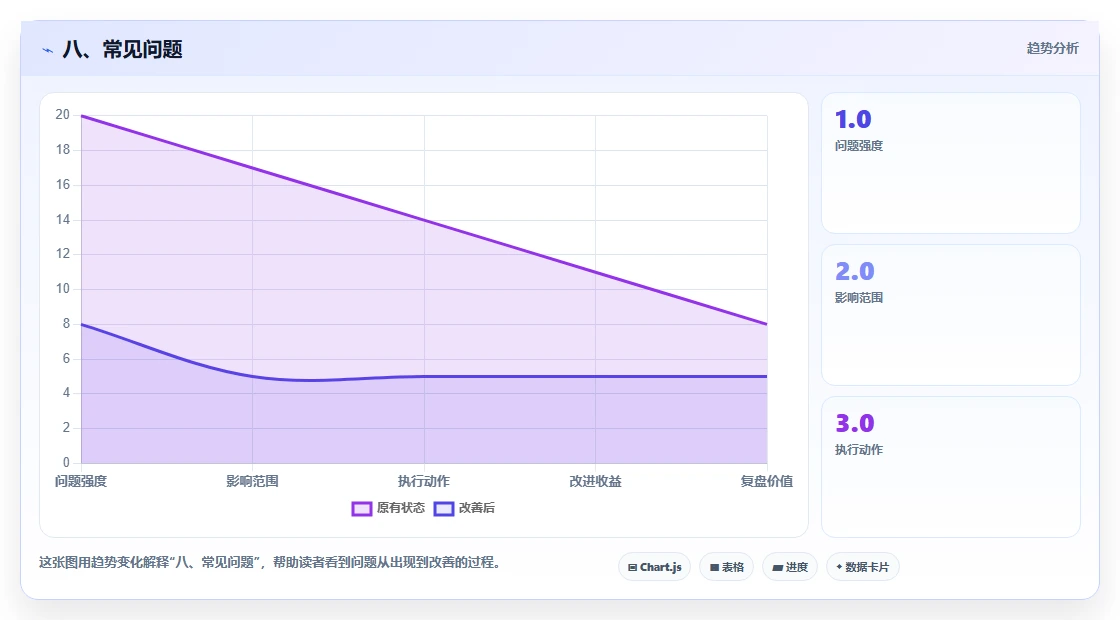
Task: Click the Chart.js tag icon
Action: click(632, 568)
